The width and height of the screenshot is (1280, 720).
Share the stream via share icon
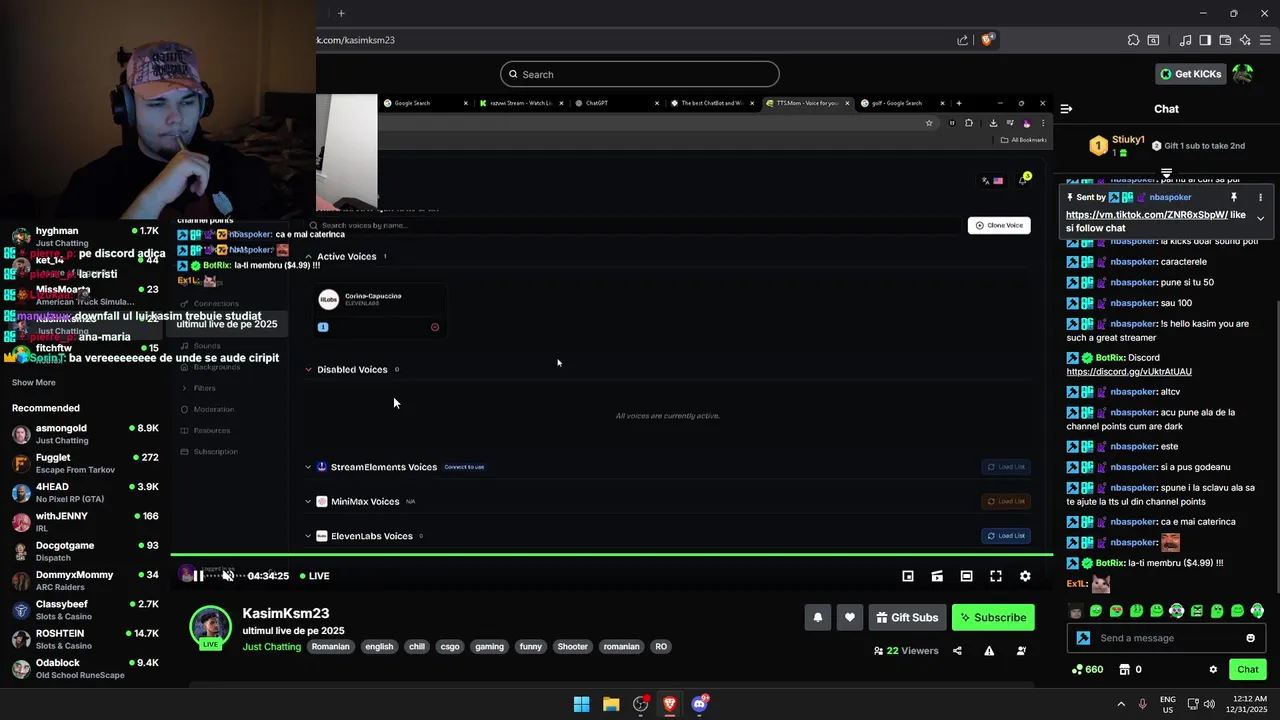957,651
